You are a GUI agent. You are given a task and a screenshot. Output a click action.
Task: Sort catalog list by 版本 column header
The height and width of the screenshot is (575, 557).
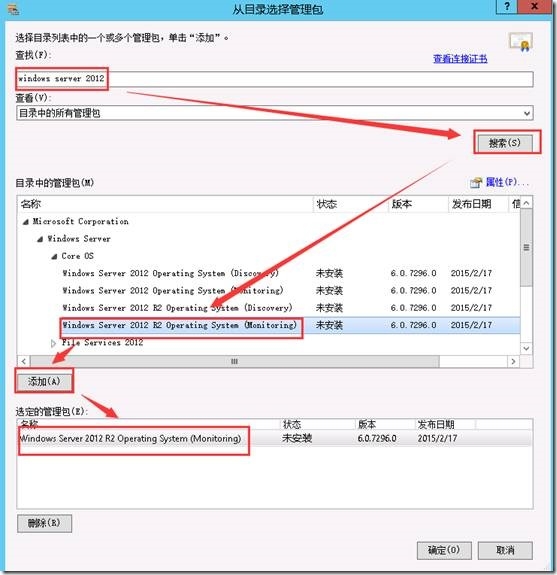[418, 204]
